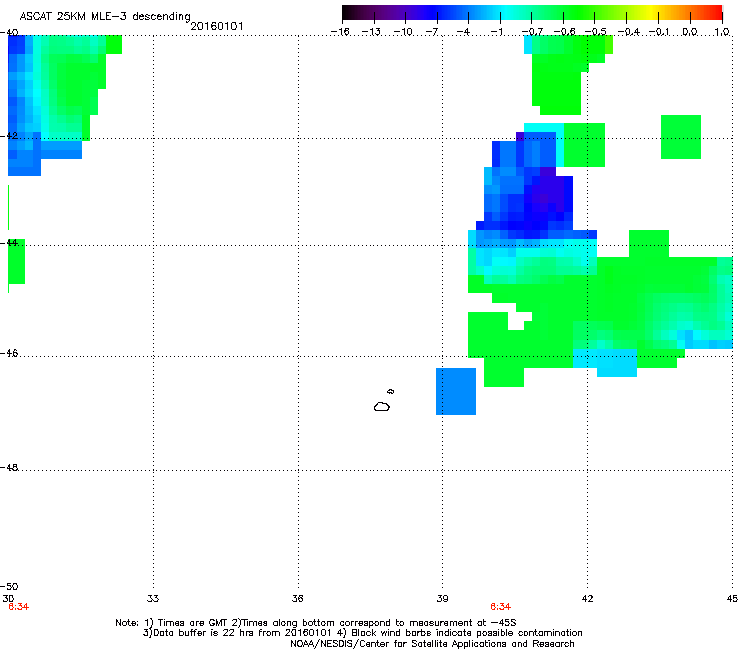Click the -0.5 label on the color scale
This screenshot has height=650, width=740.
pos(596,32)
